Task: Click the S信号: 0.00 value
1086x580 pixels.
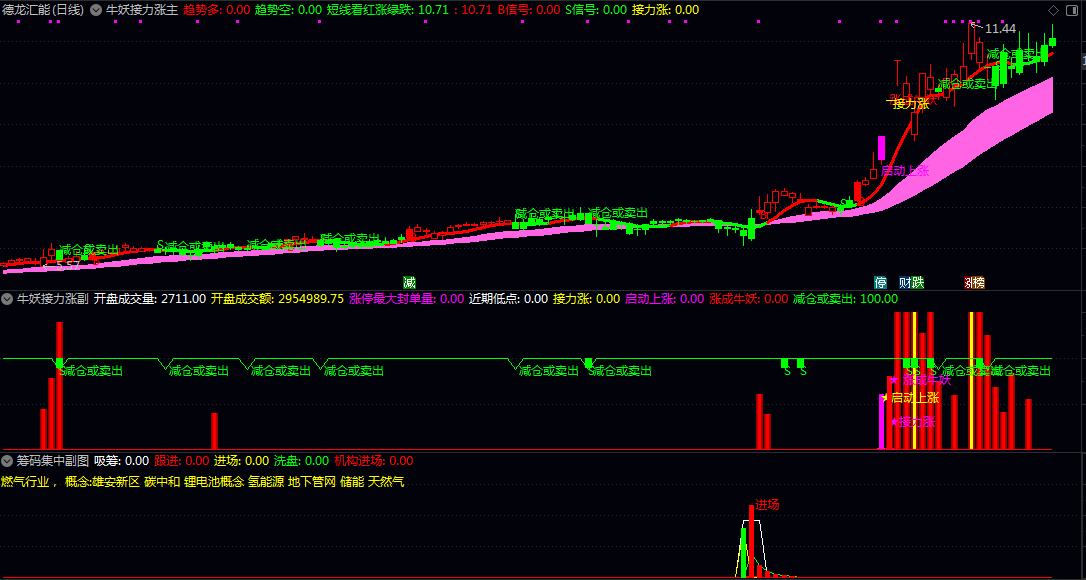Action: pyautogui.click(x=596, y=10)
